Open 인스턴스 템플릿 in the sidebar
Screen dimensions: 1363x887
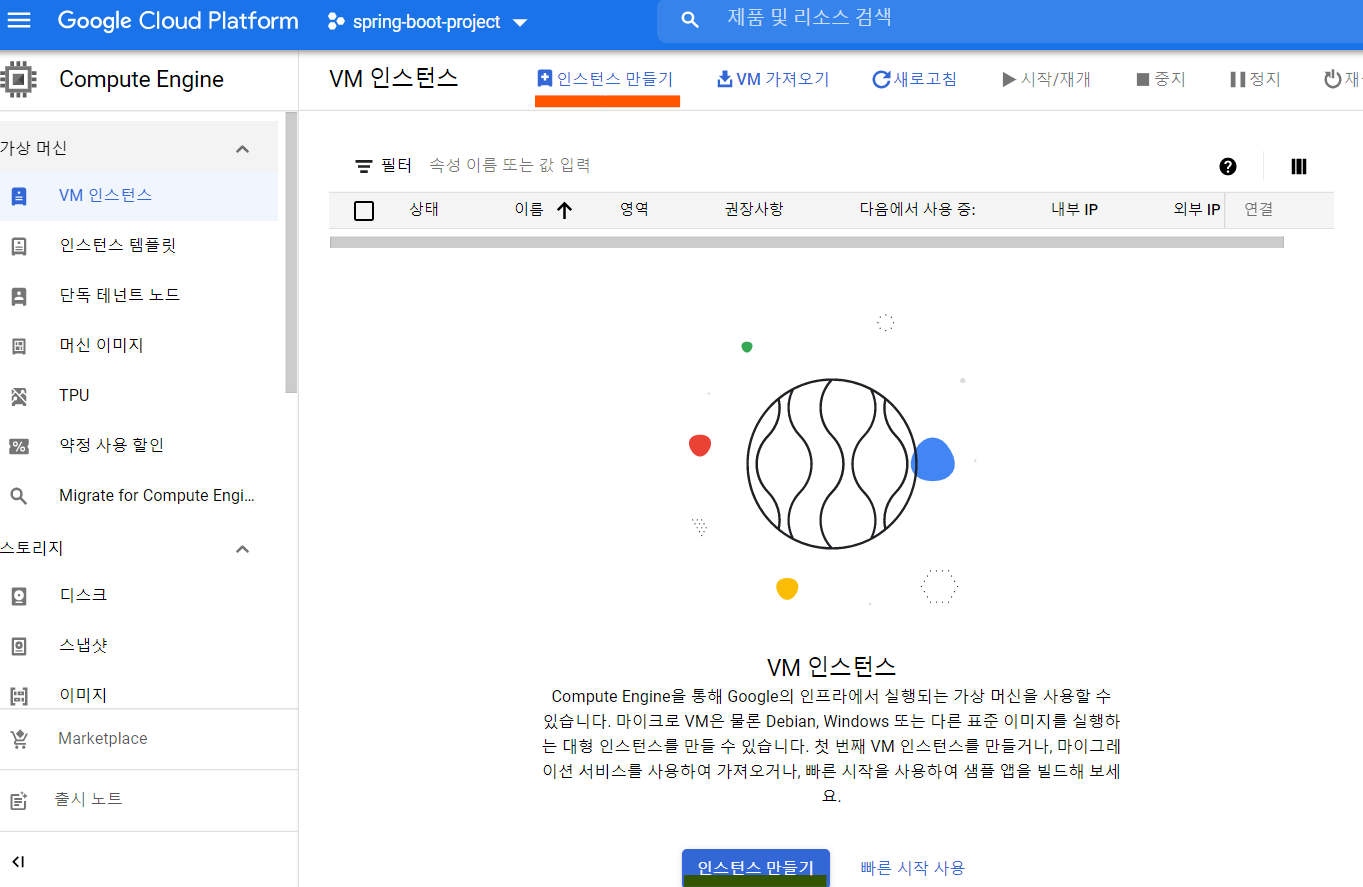pos(139,246)
